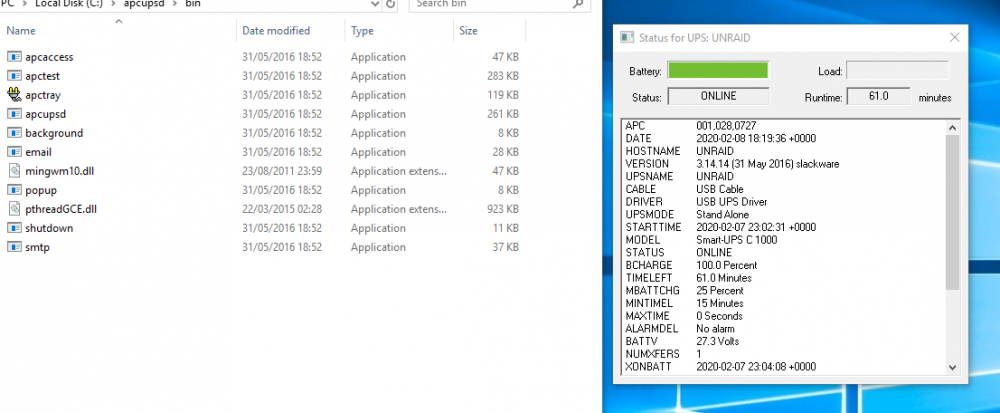1000x413 pixels.
Task: Click the 61.0 Runtime field
Action: click(x=878, y=97)
